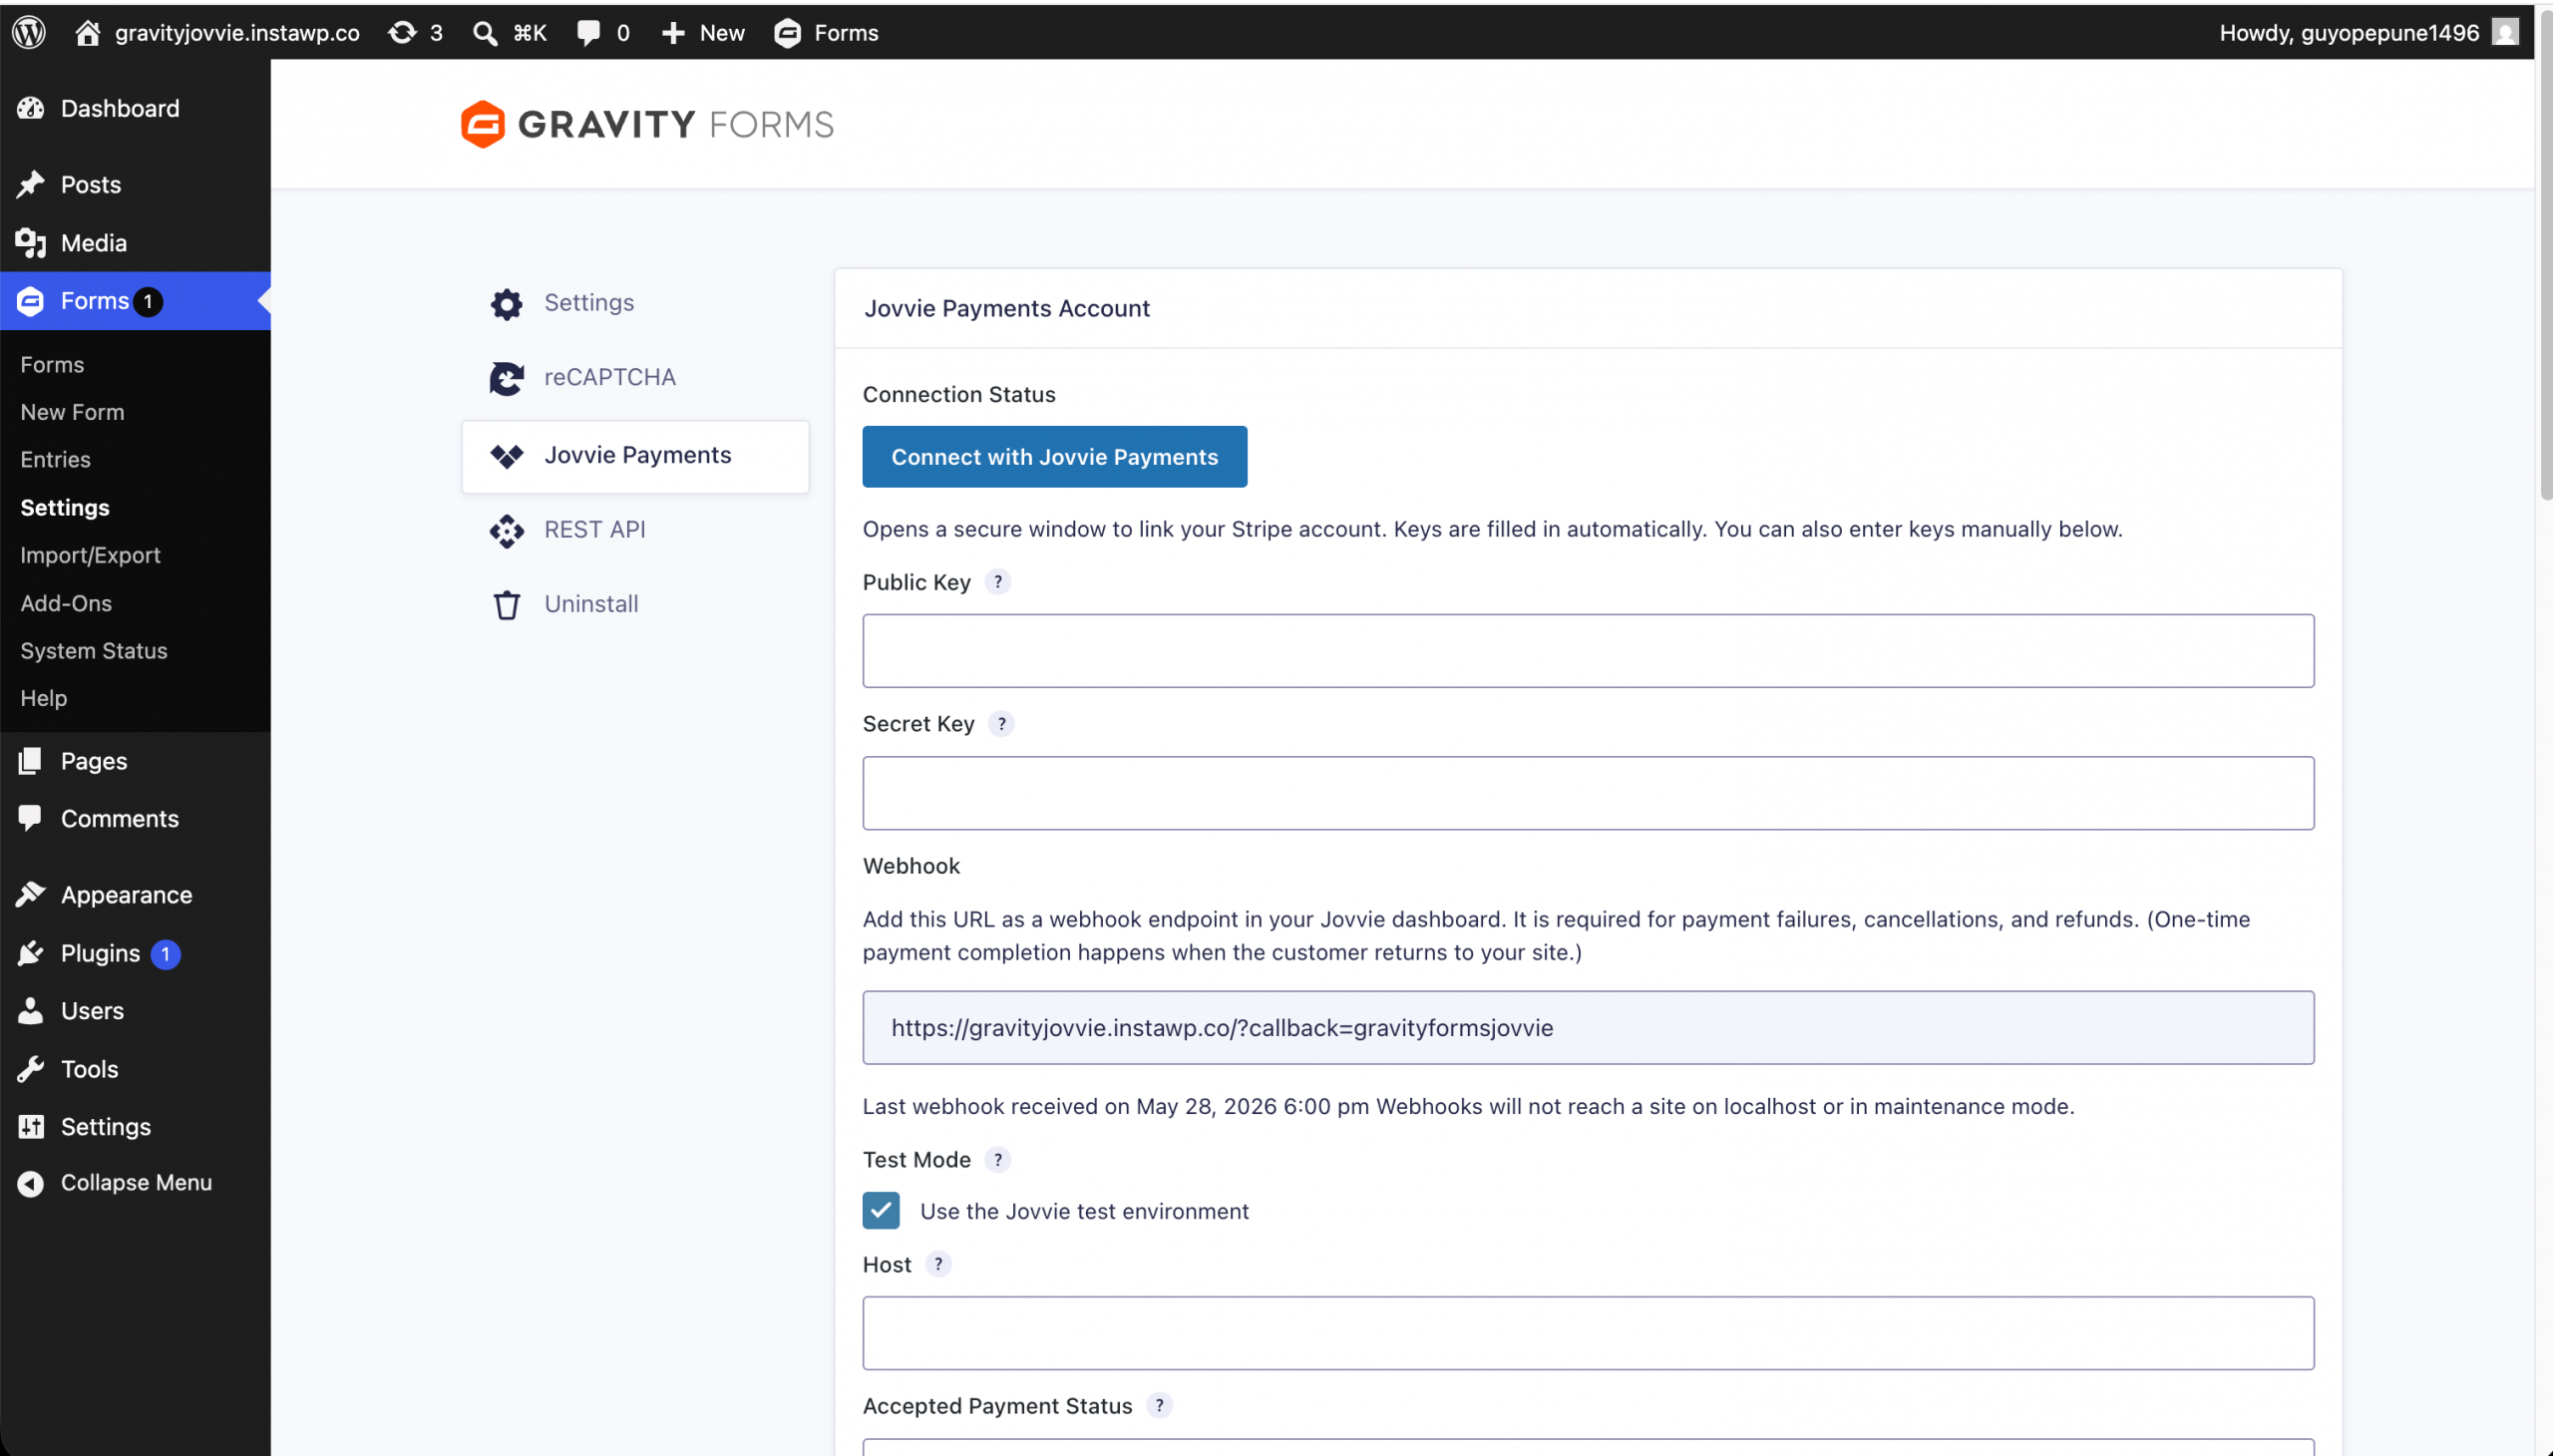
Task: Click the WordPress logo icon
Action: pyautogui.click(x=29, y=32)
